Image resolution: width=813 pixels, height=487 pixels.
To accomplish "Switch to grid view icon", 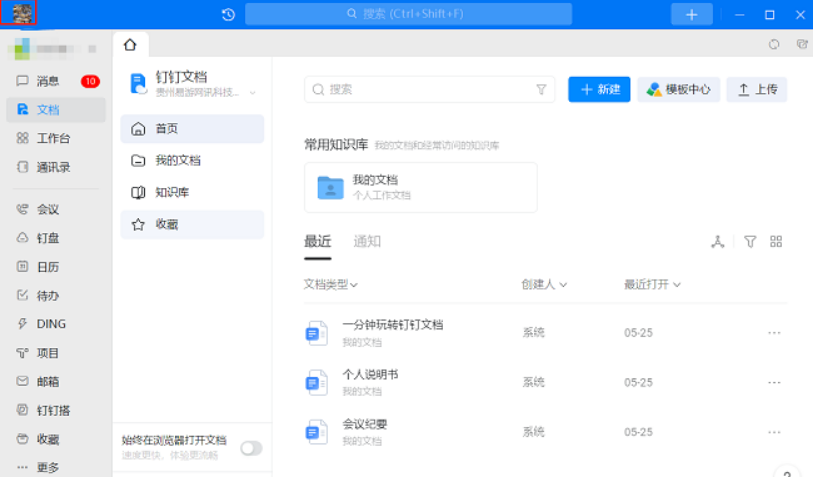I will (x=776, y=242).
